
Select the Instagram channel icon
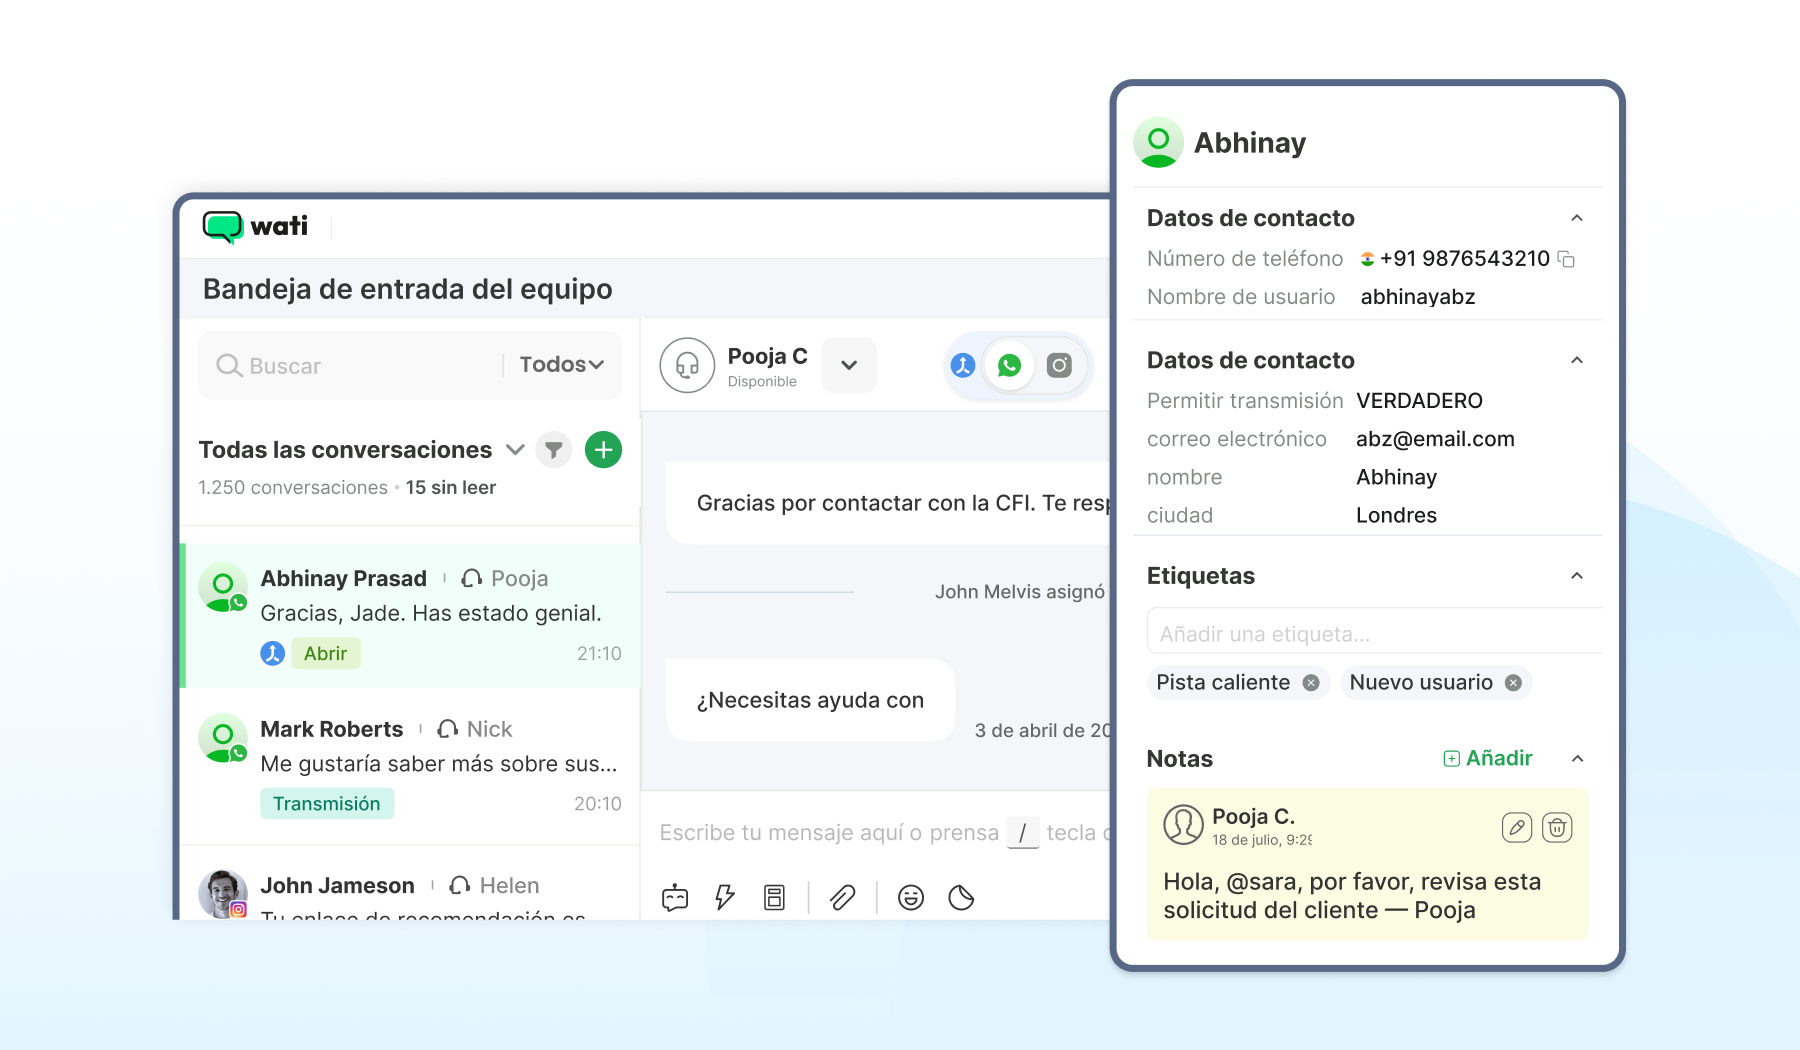[1059, 366]
